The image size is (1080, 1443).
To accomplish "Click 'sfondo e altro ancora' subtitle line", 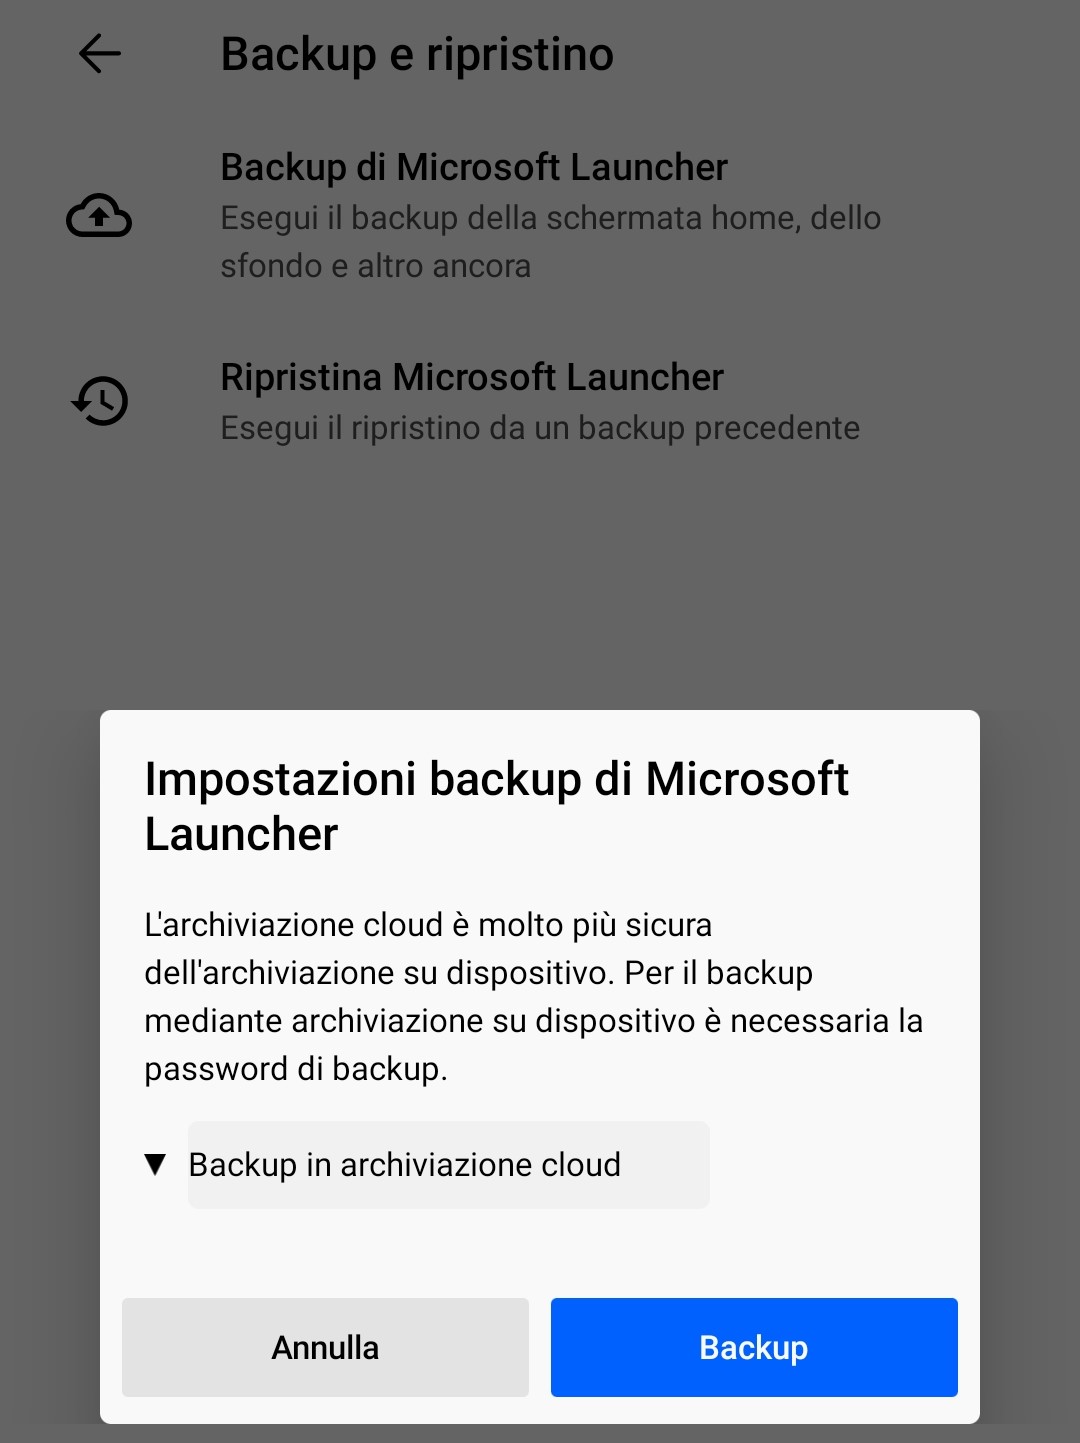I will [x=375, y=266].
